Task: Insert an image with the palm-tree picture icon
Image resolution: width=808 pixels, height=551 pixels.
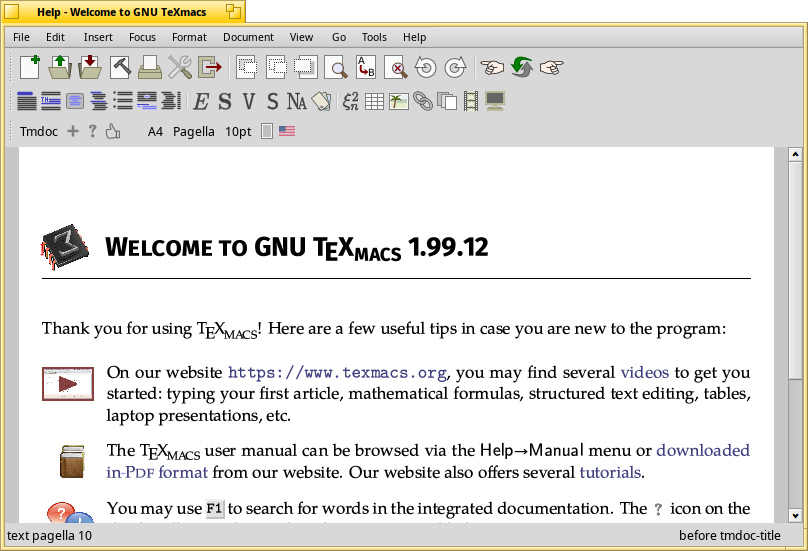Action: (x=399, y=102)
